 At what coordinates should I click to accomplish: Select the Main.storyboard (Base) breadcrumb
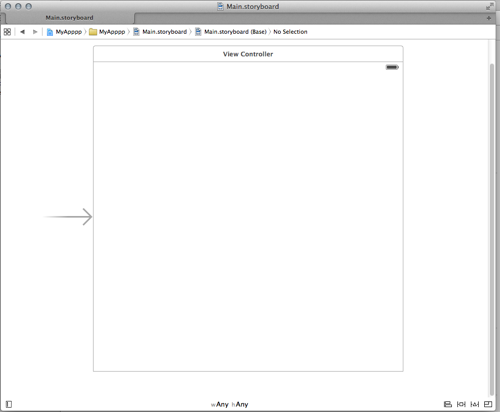tap(231, 32)
